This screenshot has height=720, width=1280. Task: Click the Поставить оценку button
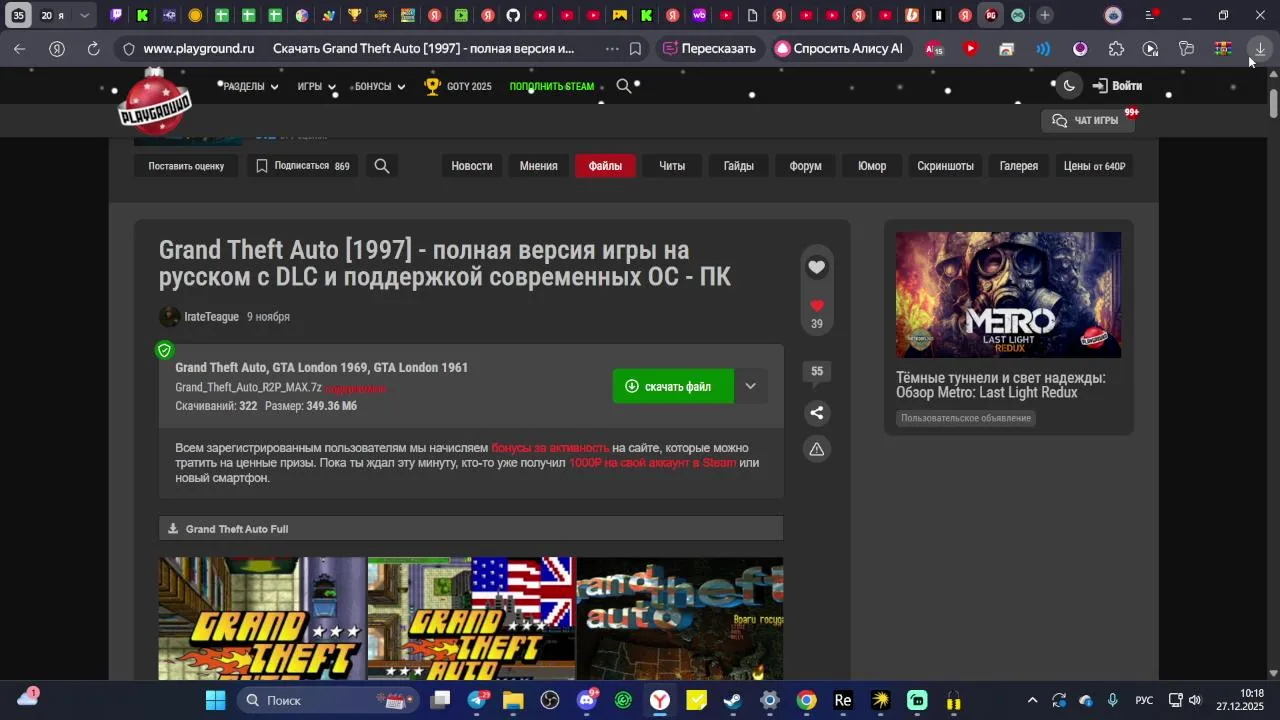(x=186, y=166)
